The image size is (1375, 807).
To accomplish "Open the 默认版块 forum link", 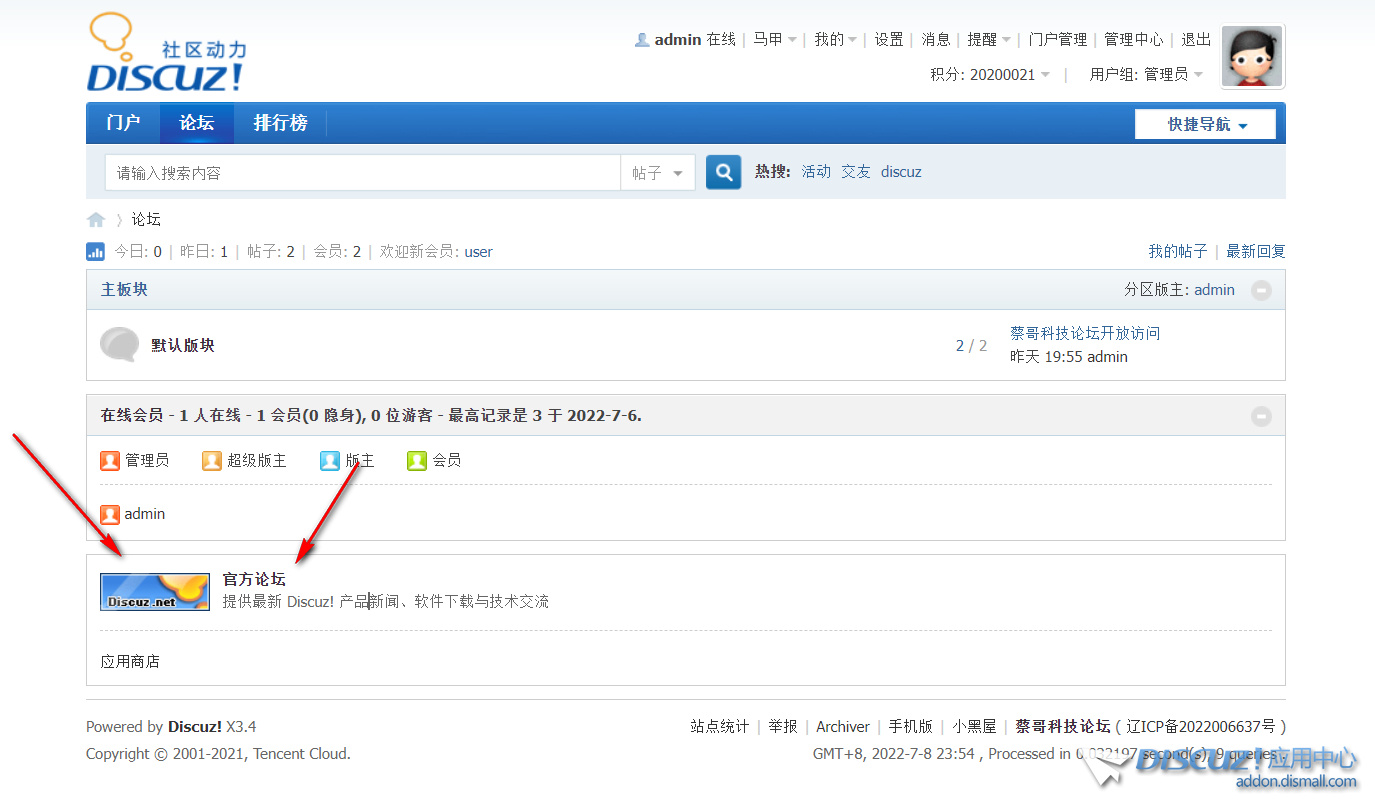I will (183, 345).
